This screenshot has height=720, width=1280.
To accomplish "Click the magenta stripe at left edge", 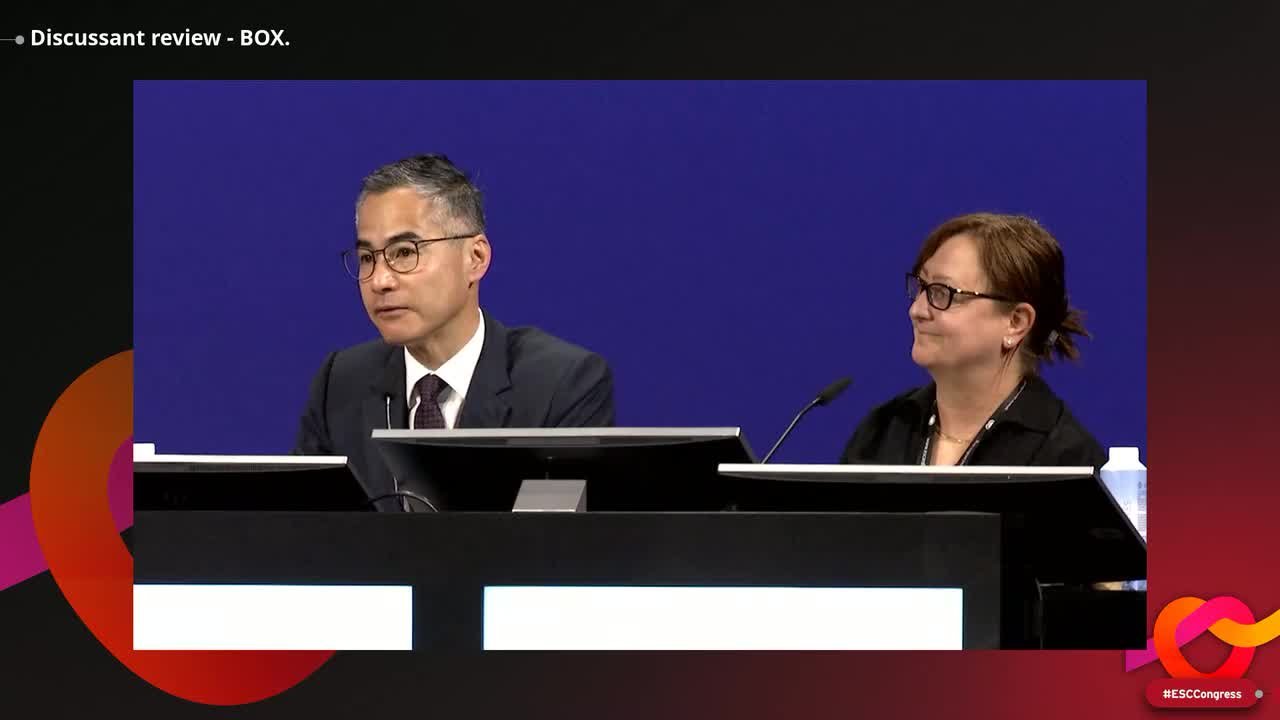I will (22, 540).
